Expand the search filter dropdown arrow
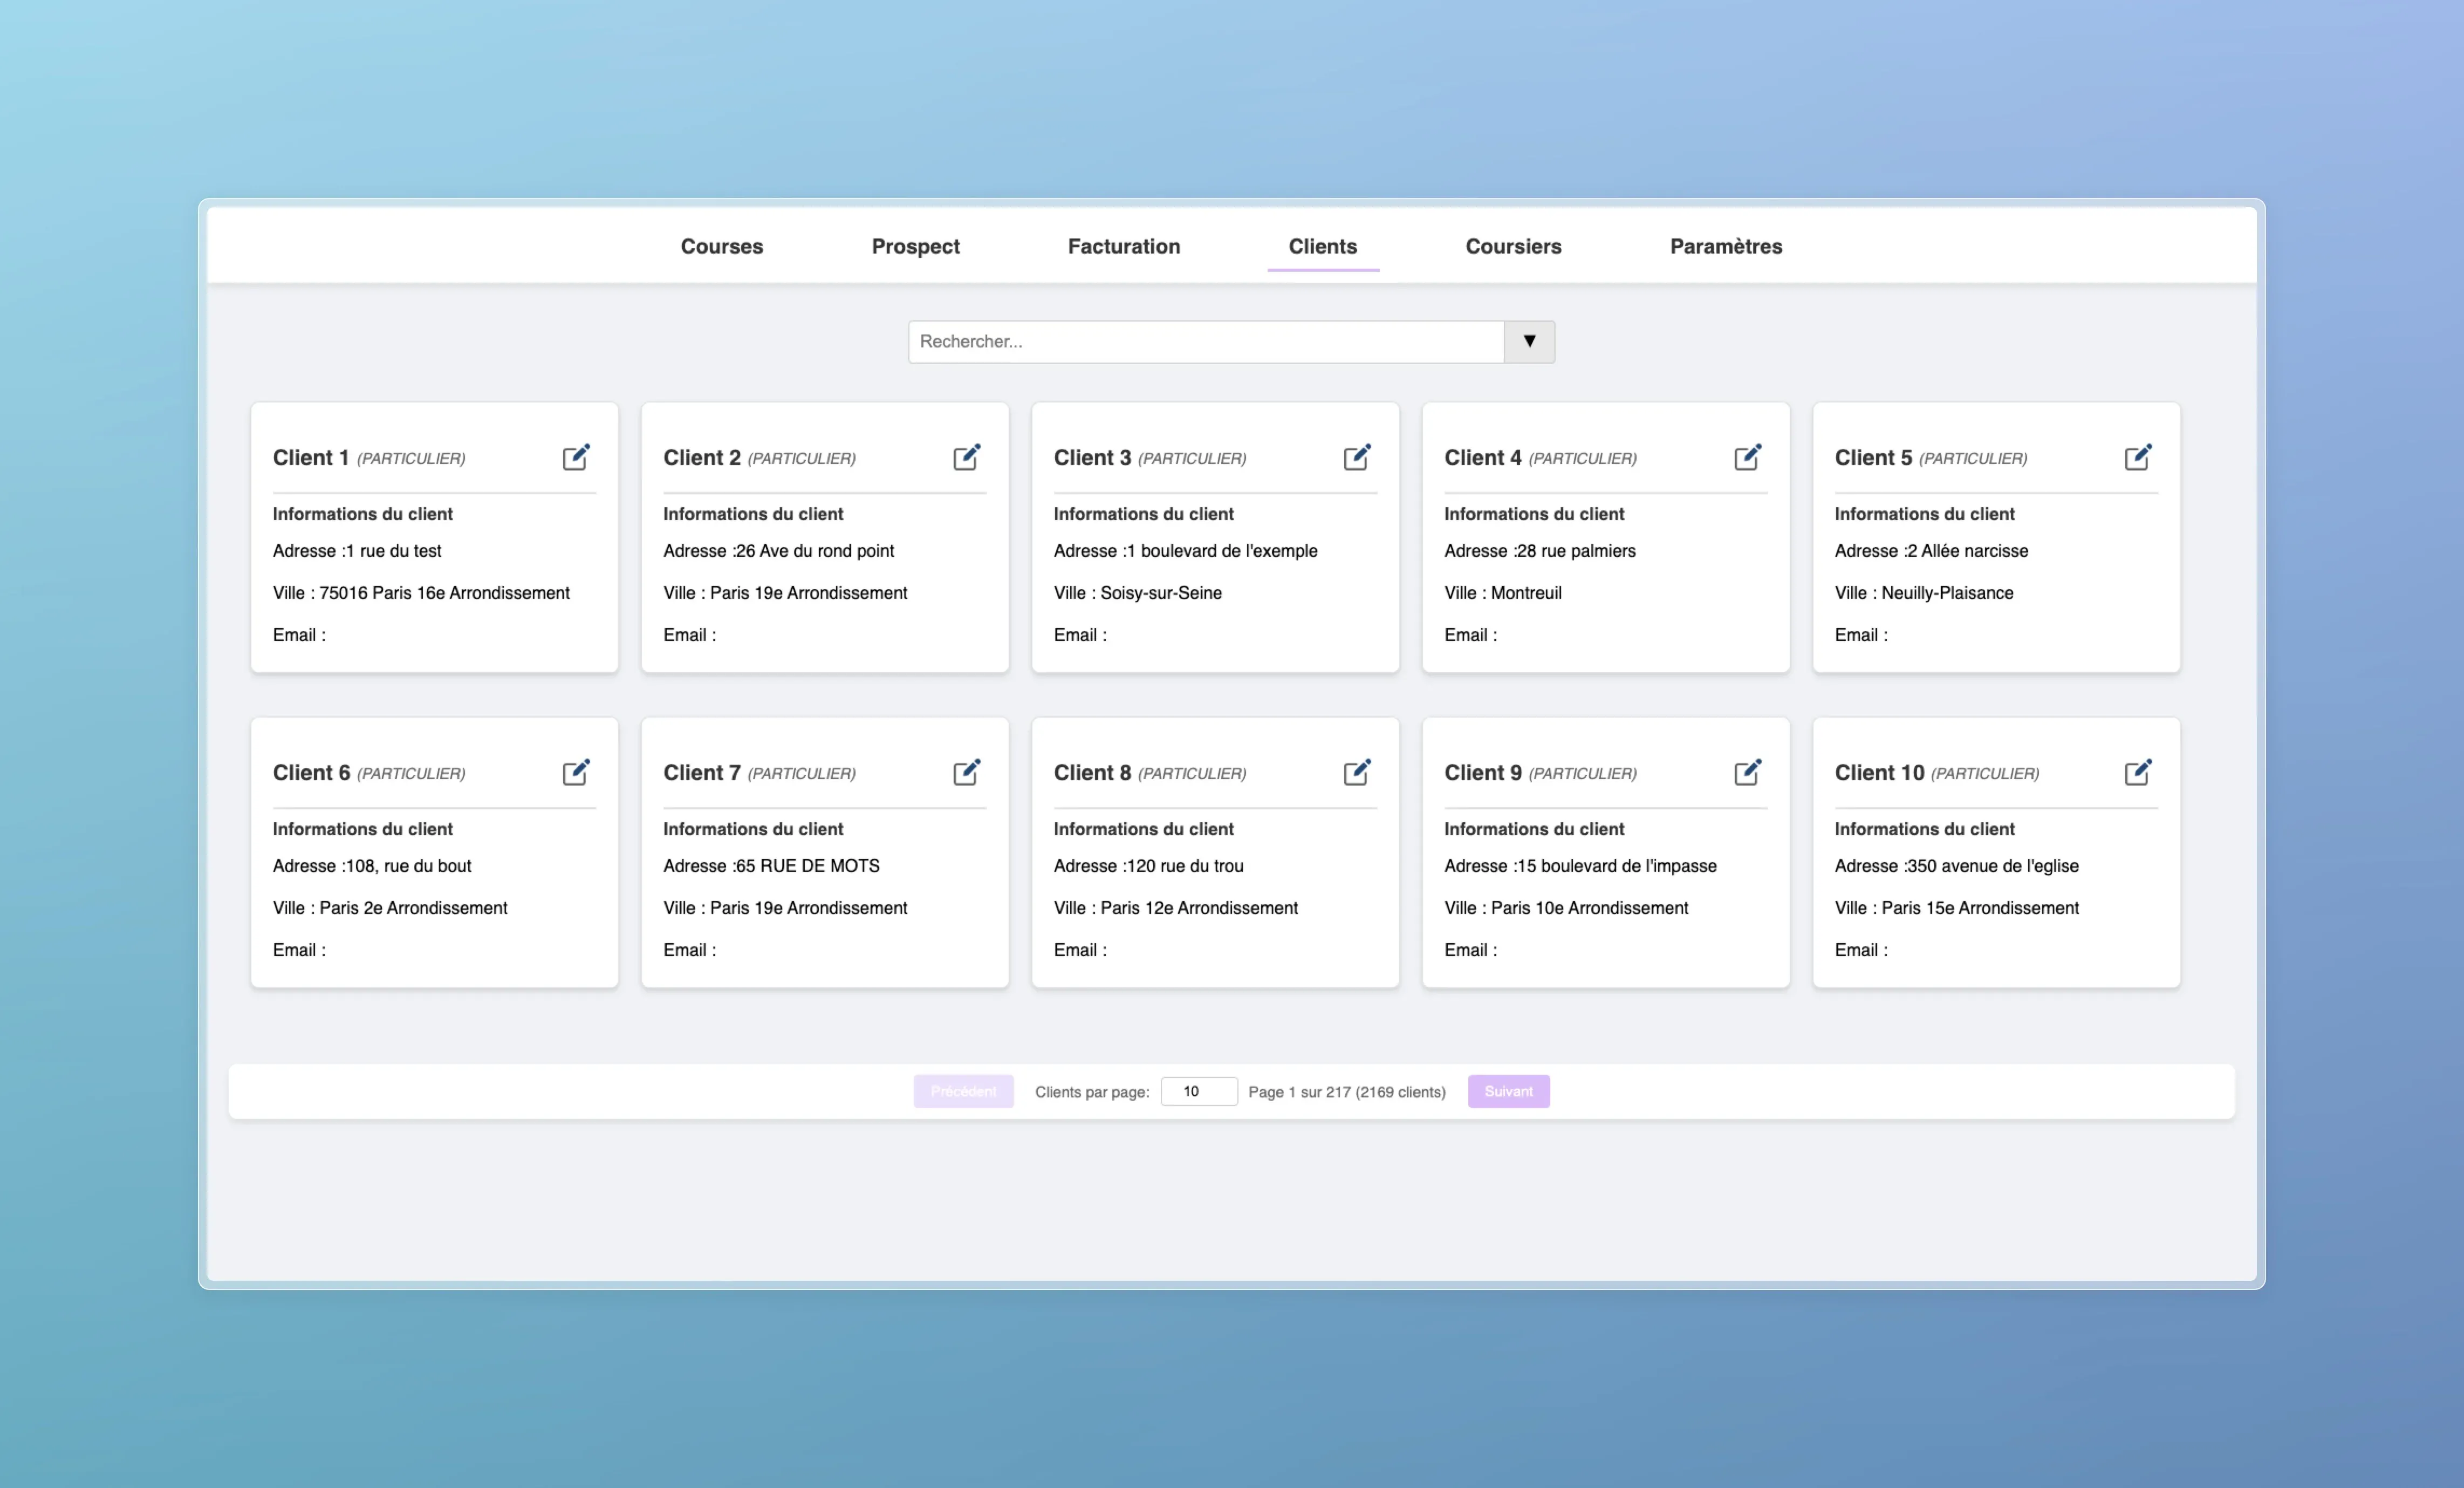The width and height of the screenshot is (2464, 1488). tap(1529, 341)
